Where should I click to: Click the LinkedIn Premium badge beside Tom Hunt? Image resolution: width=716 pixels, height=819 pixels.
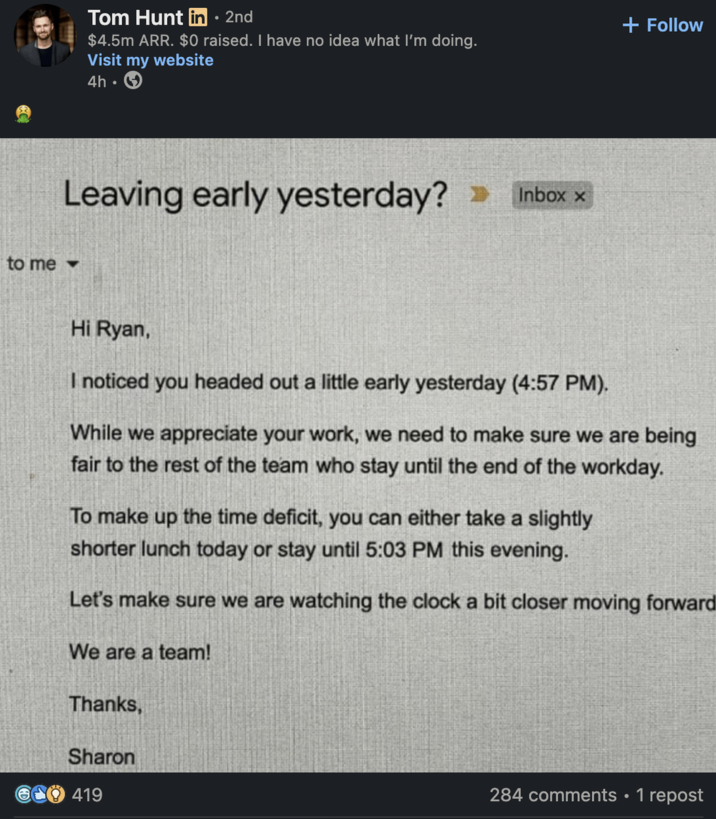198,18
